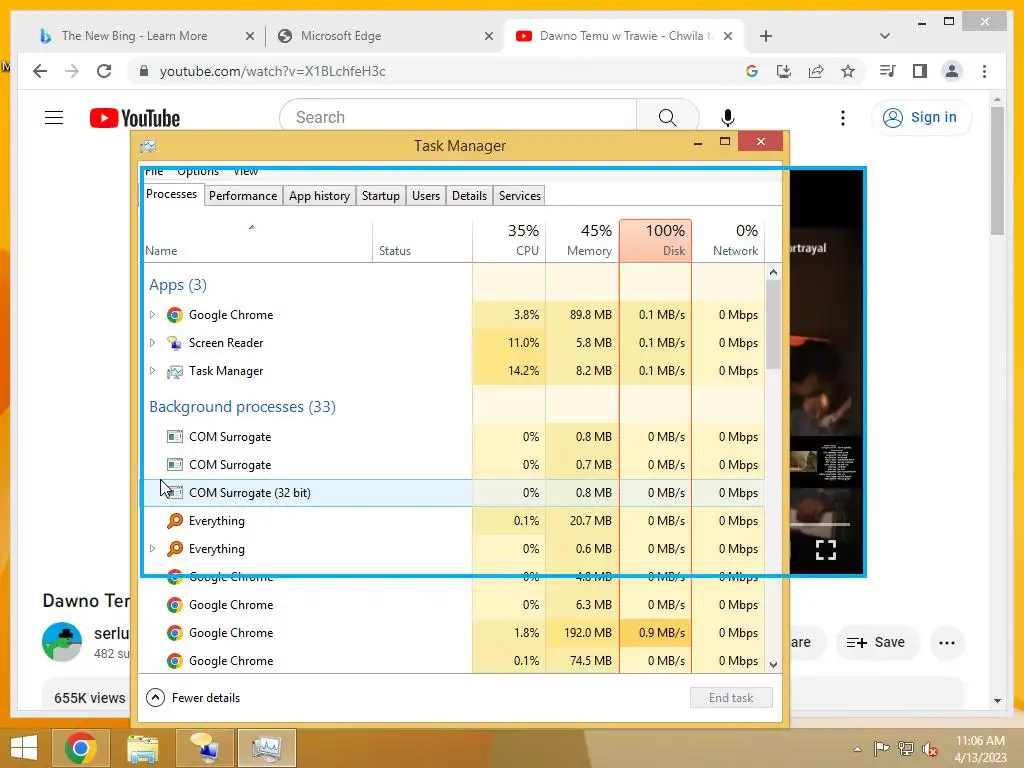Open Chrome tab search dropdown

click(885, 36)
